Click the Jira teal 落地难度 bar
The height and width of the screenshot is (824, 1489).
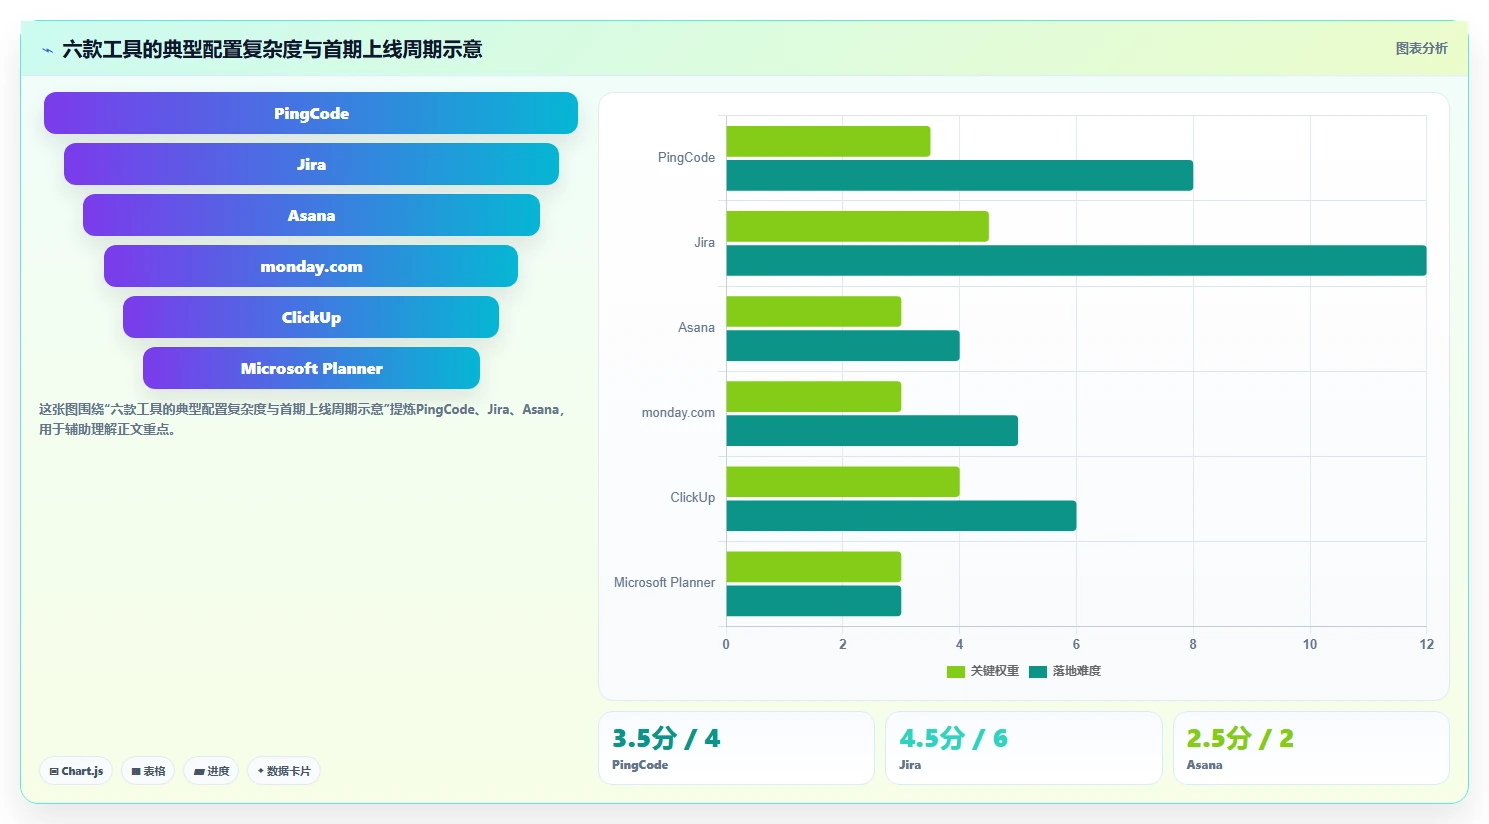pyautogui.click(x=1076, y=260)
